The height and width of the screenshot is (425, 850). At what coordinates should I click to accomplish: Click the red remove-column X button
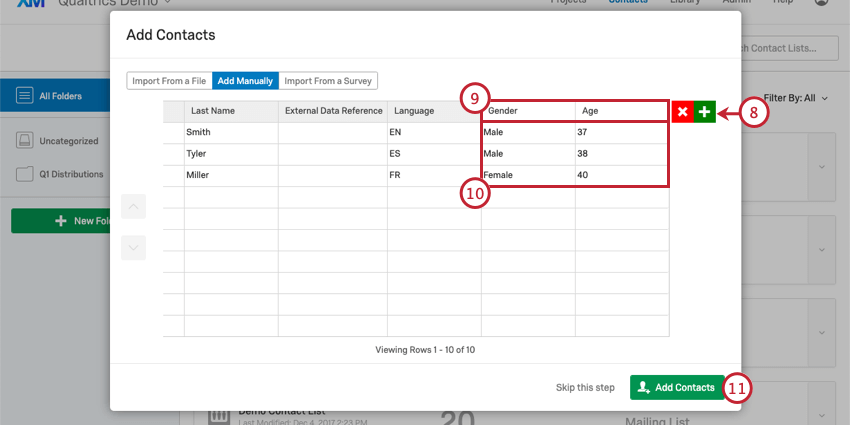coord(683,112)
